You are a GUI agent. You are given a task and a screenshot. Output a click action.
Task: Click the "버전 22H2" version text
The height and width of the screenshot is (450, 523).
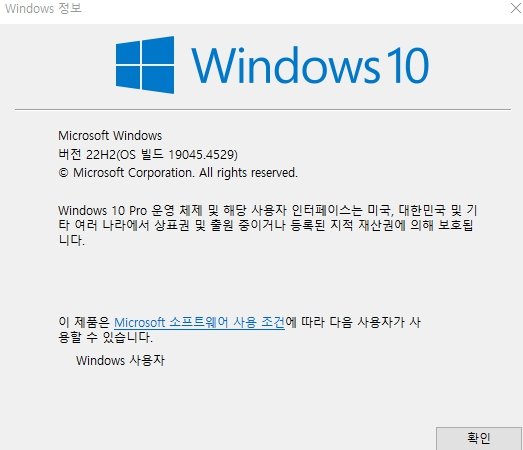[x=87, y=154]
